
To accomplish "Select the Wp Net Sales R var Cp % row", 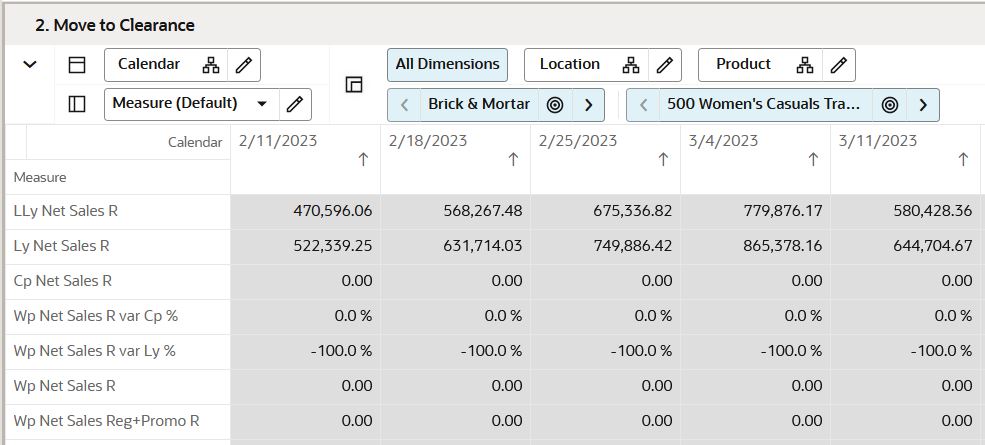I will 117,316.
